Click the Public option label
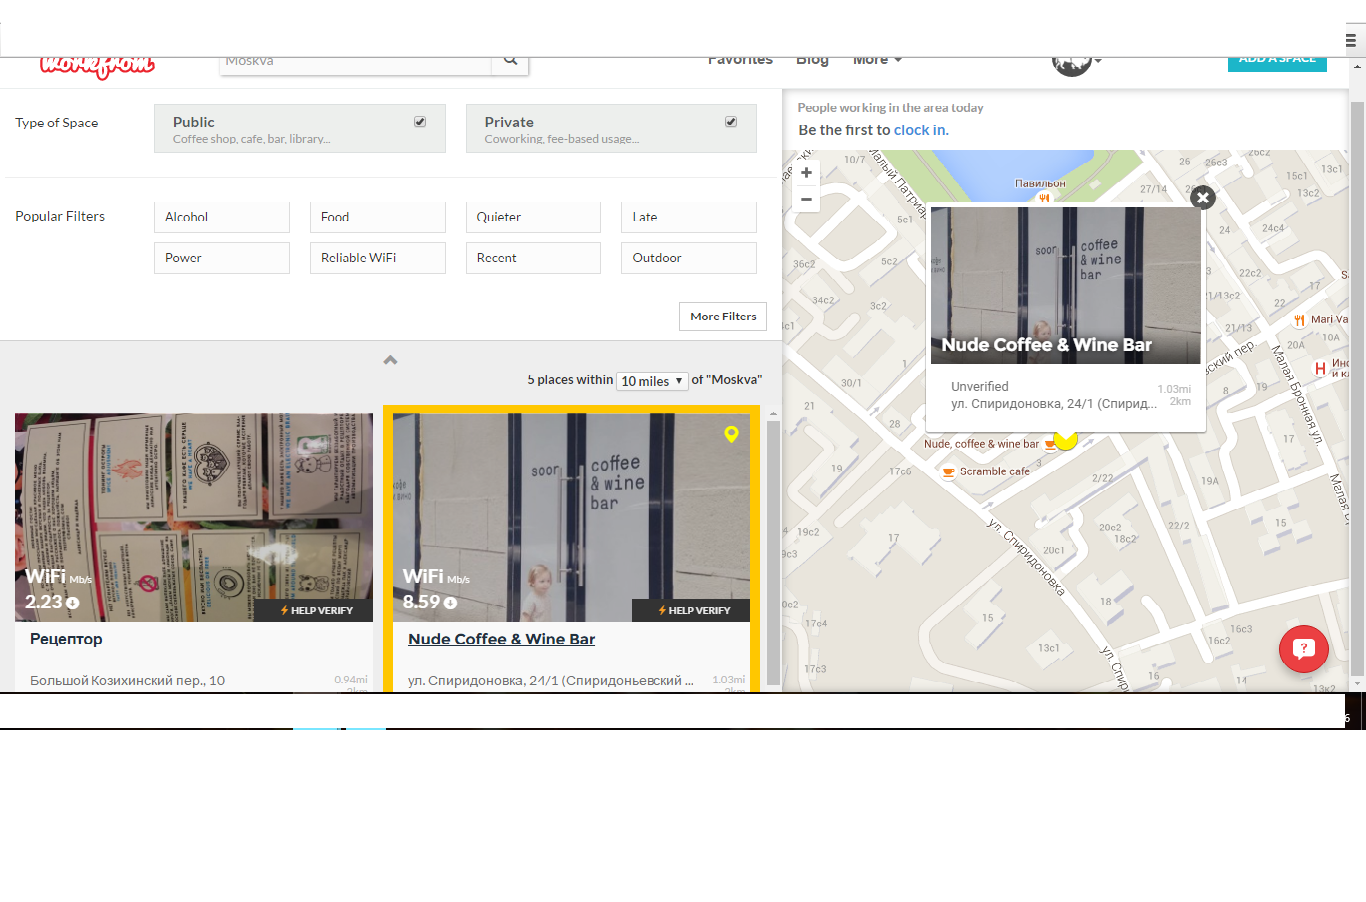Viewport: 1366px width, 902px height. pos(194,122)
